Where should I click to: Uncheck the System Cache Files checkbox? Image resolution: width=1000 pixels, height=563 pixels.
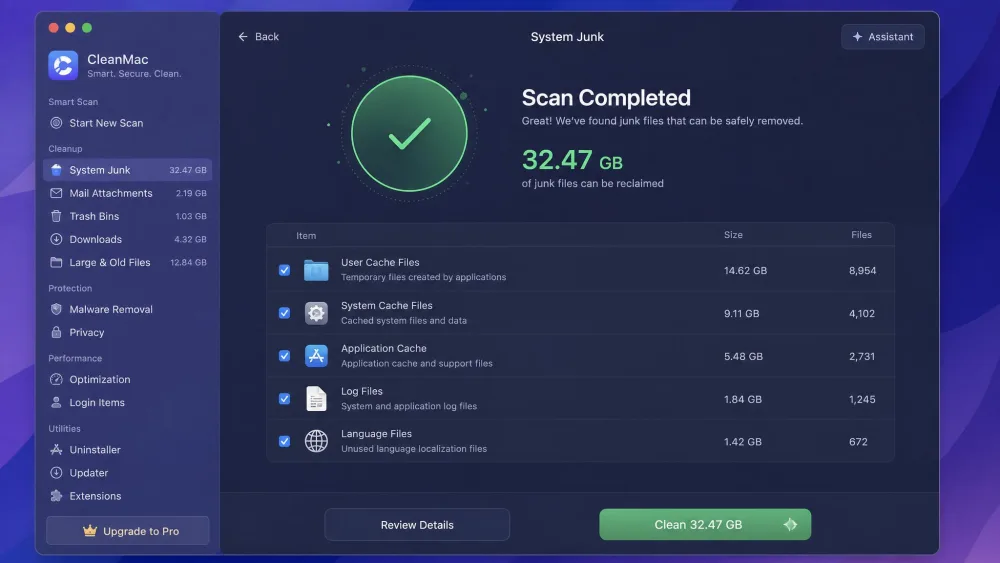click(284, 313)
